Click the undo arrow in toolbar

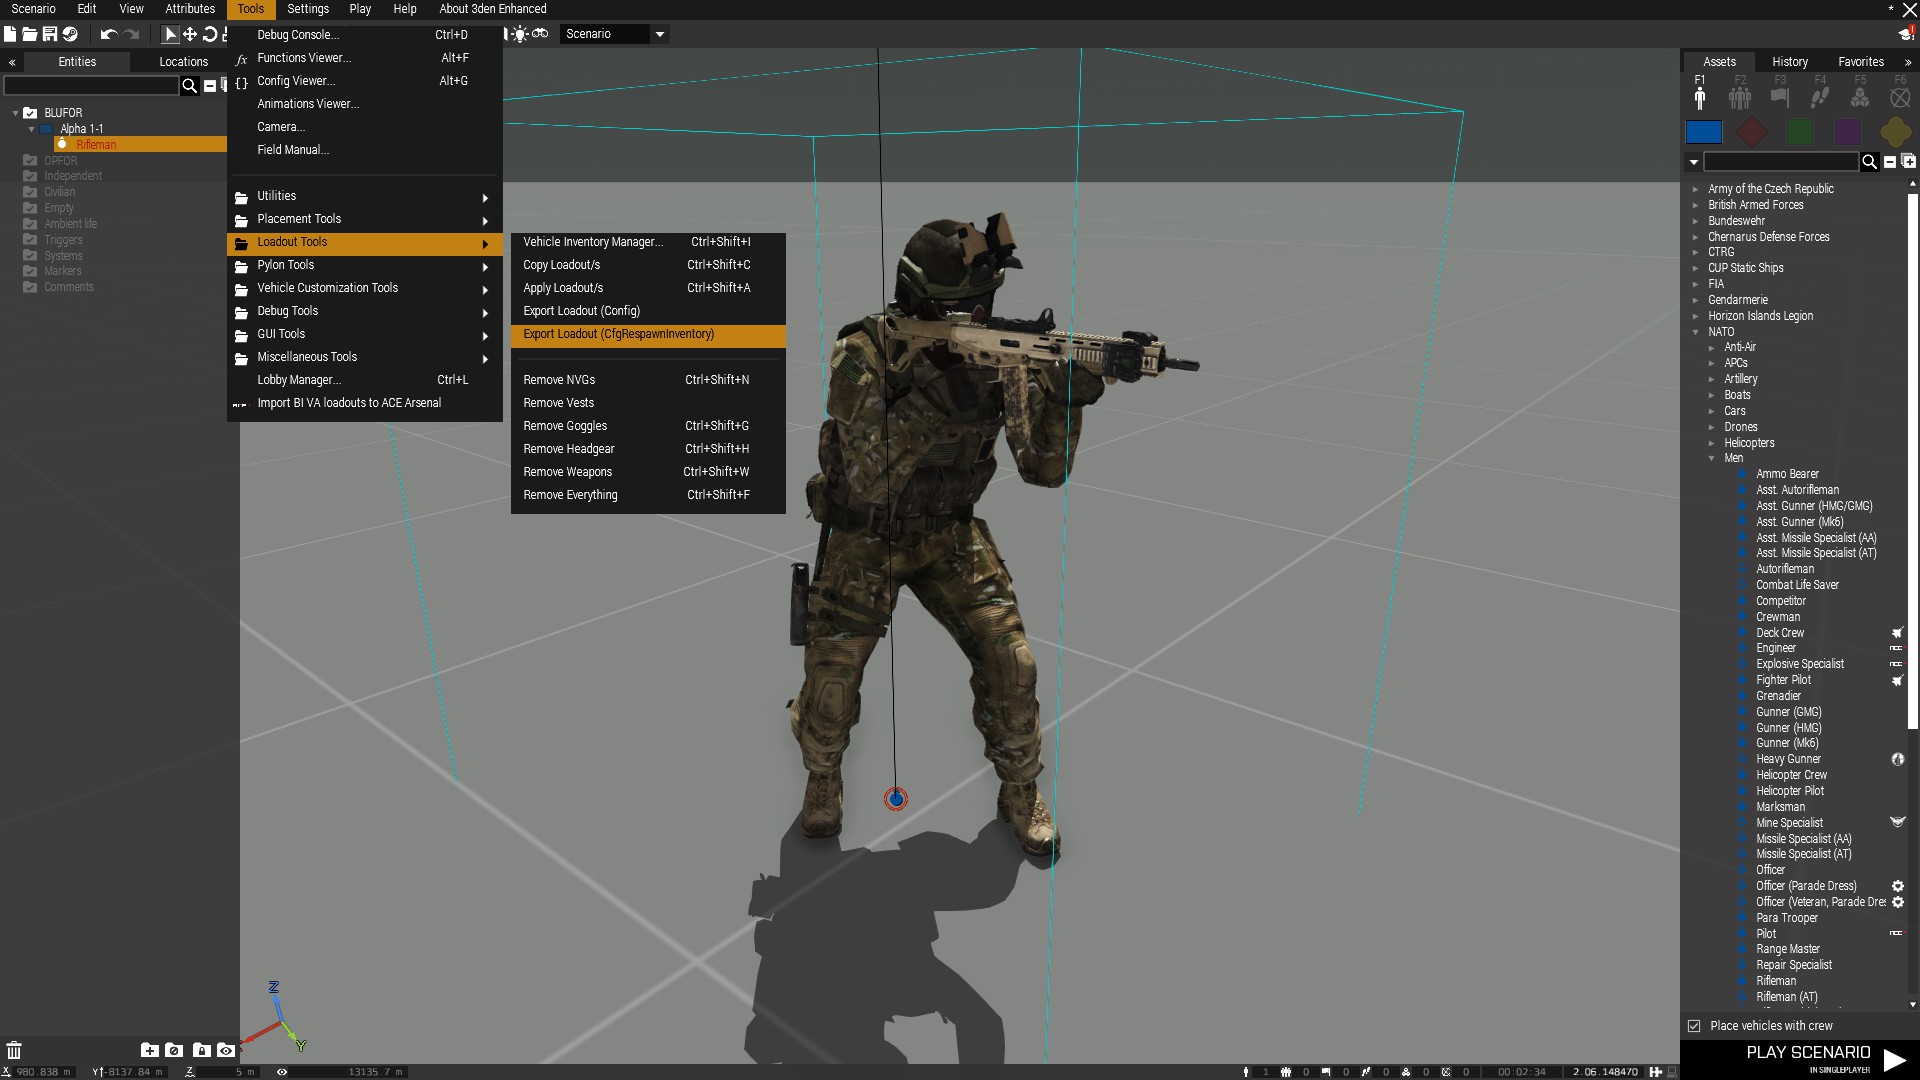(108, 34)
